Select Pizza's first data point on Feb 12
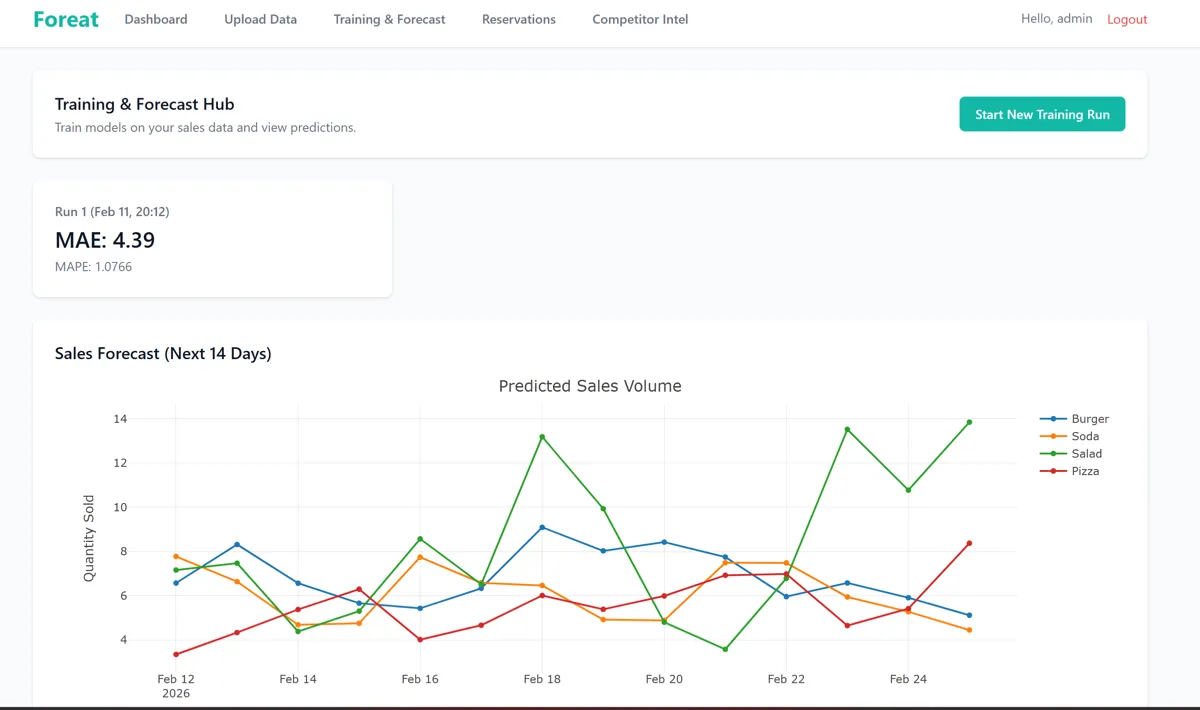1200x710 pixels. tap(176, 654)
